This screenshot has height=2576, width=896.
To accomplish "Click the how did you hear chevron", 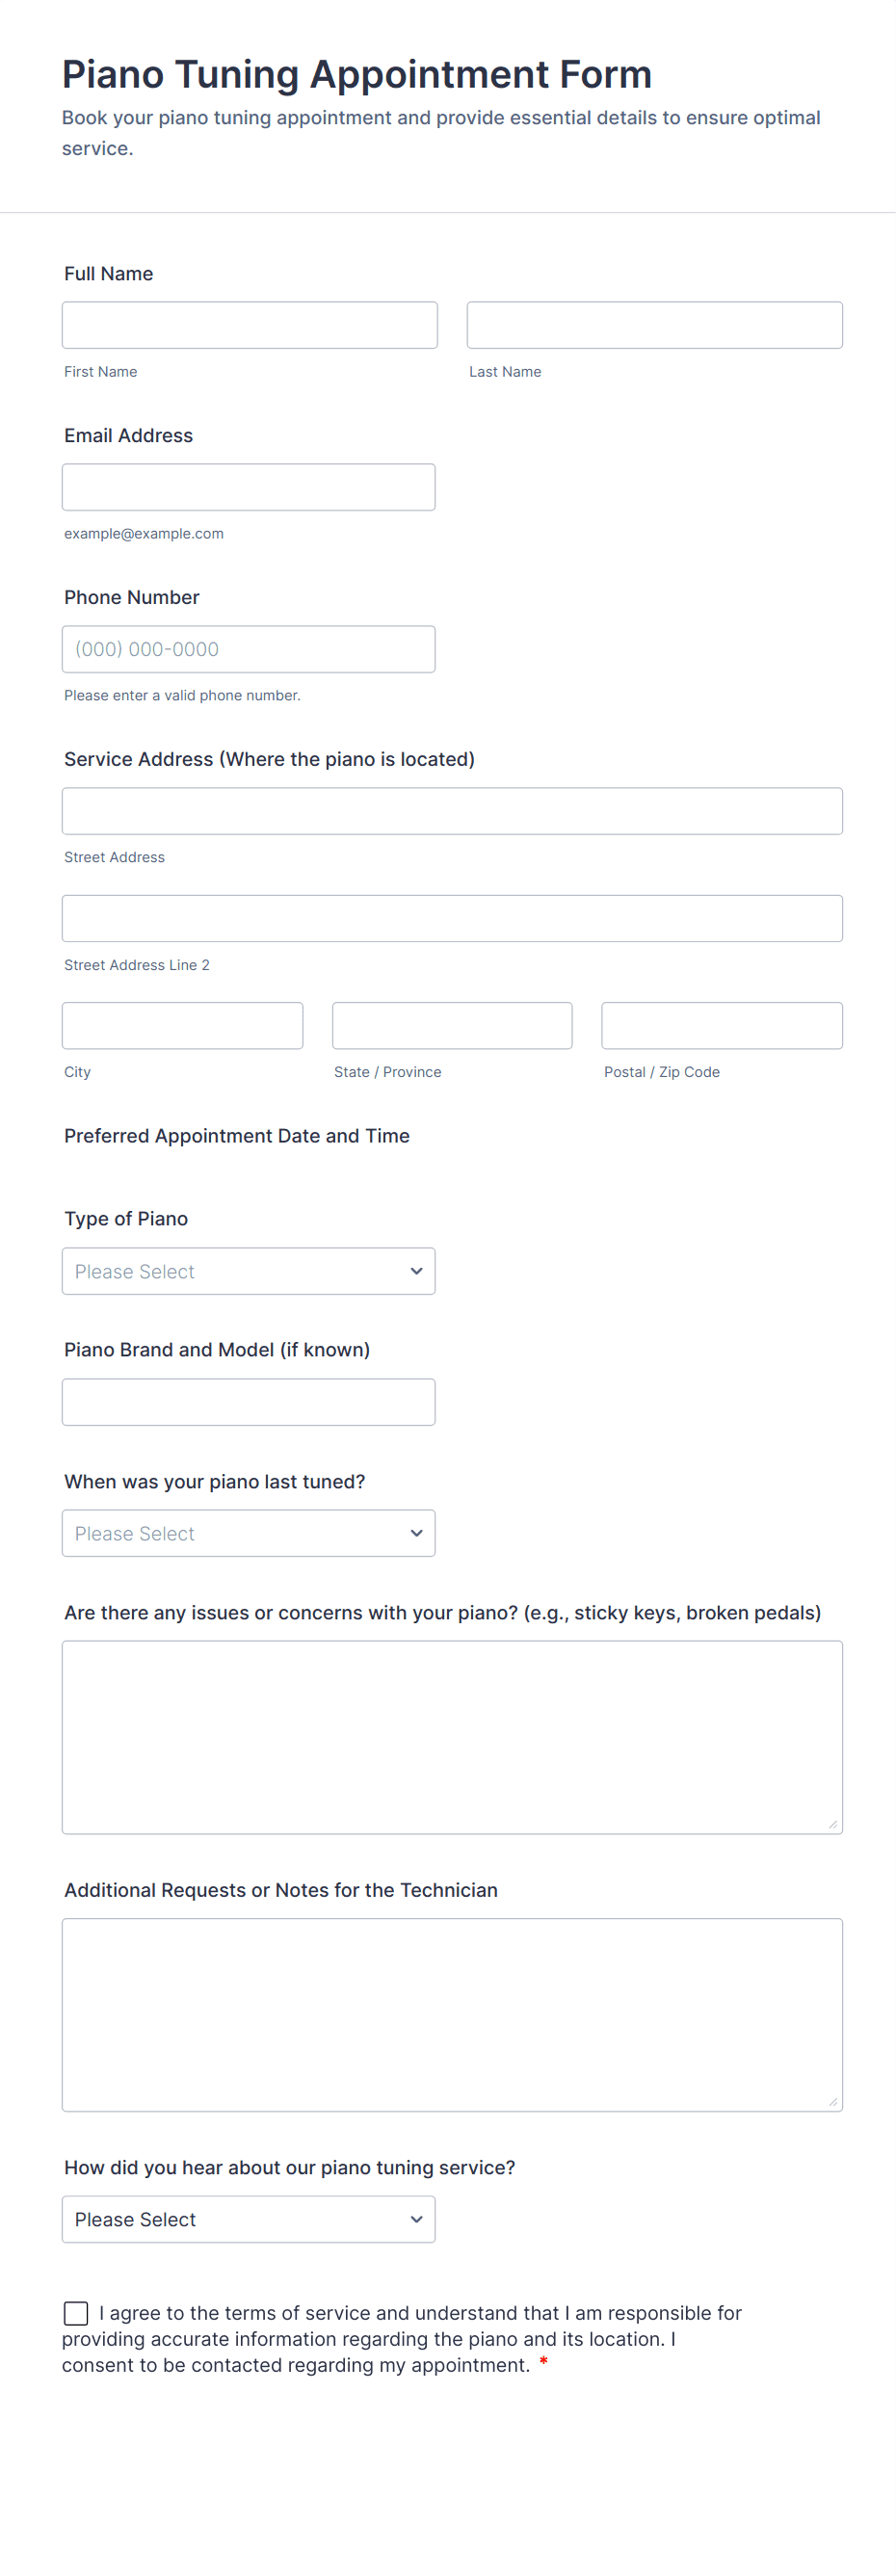I will point(416,2219).
